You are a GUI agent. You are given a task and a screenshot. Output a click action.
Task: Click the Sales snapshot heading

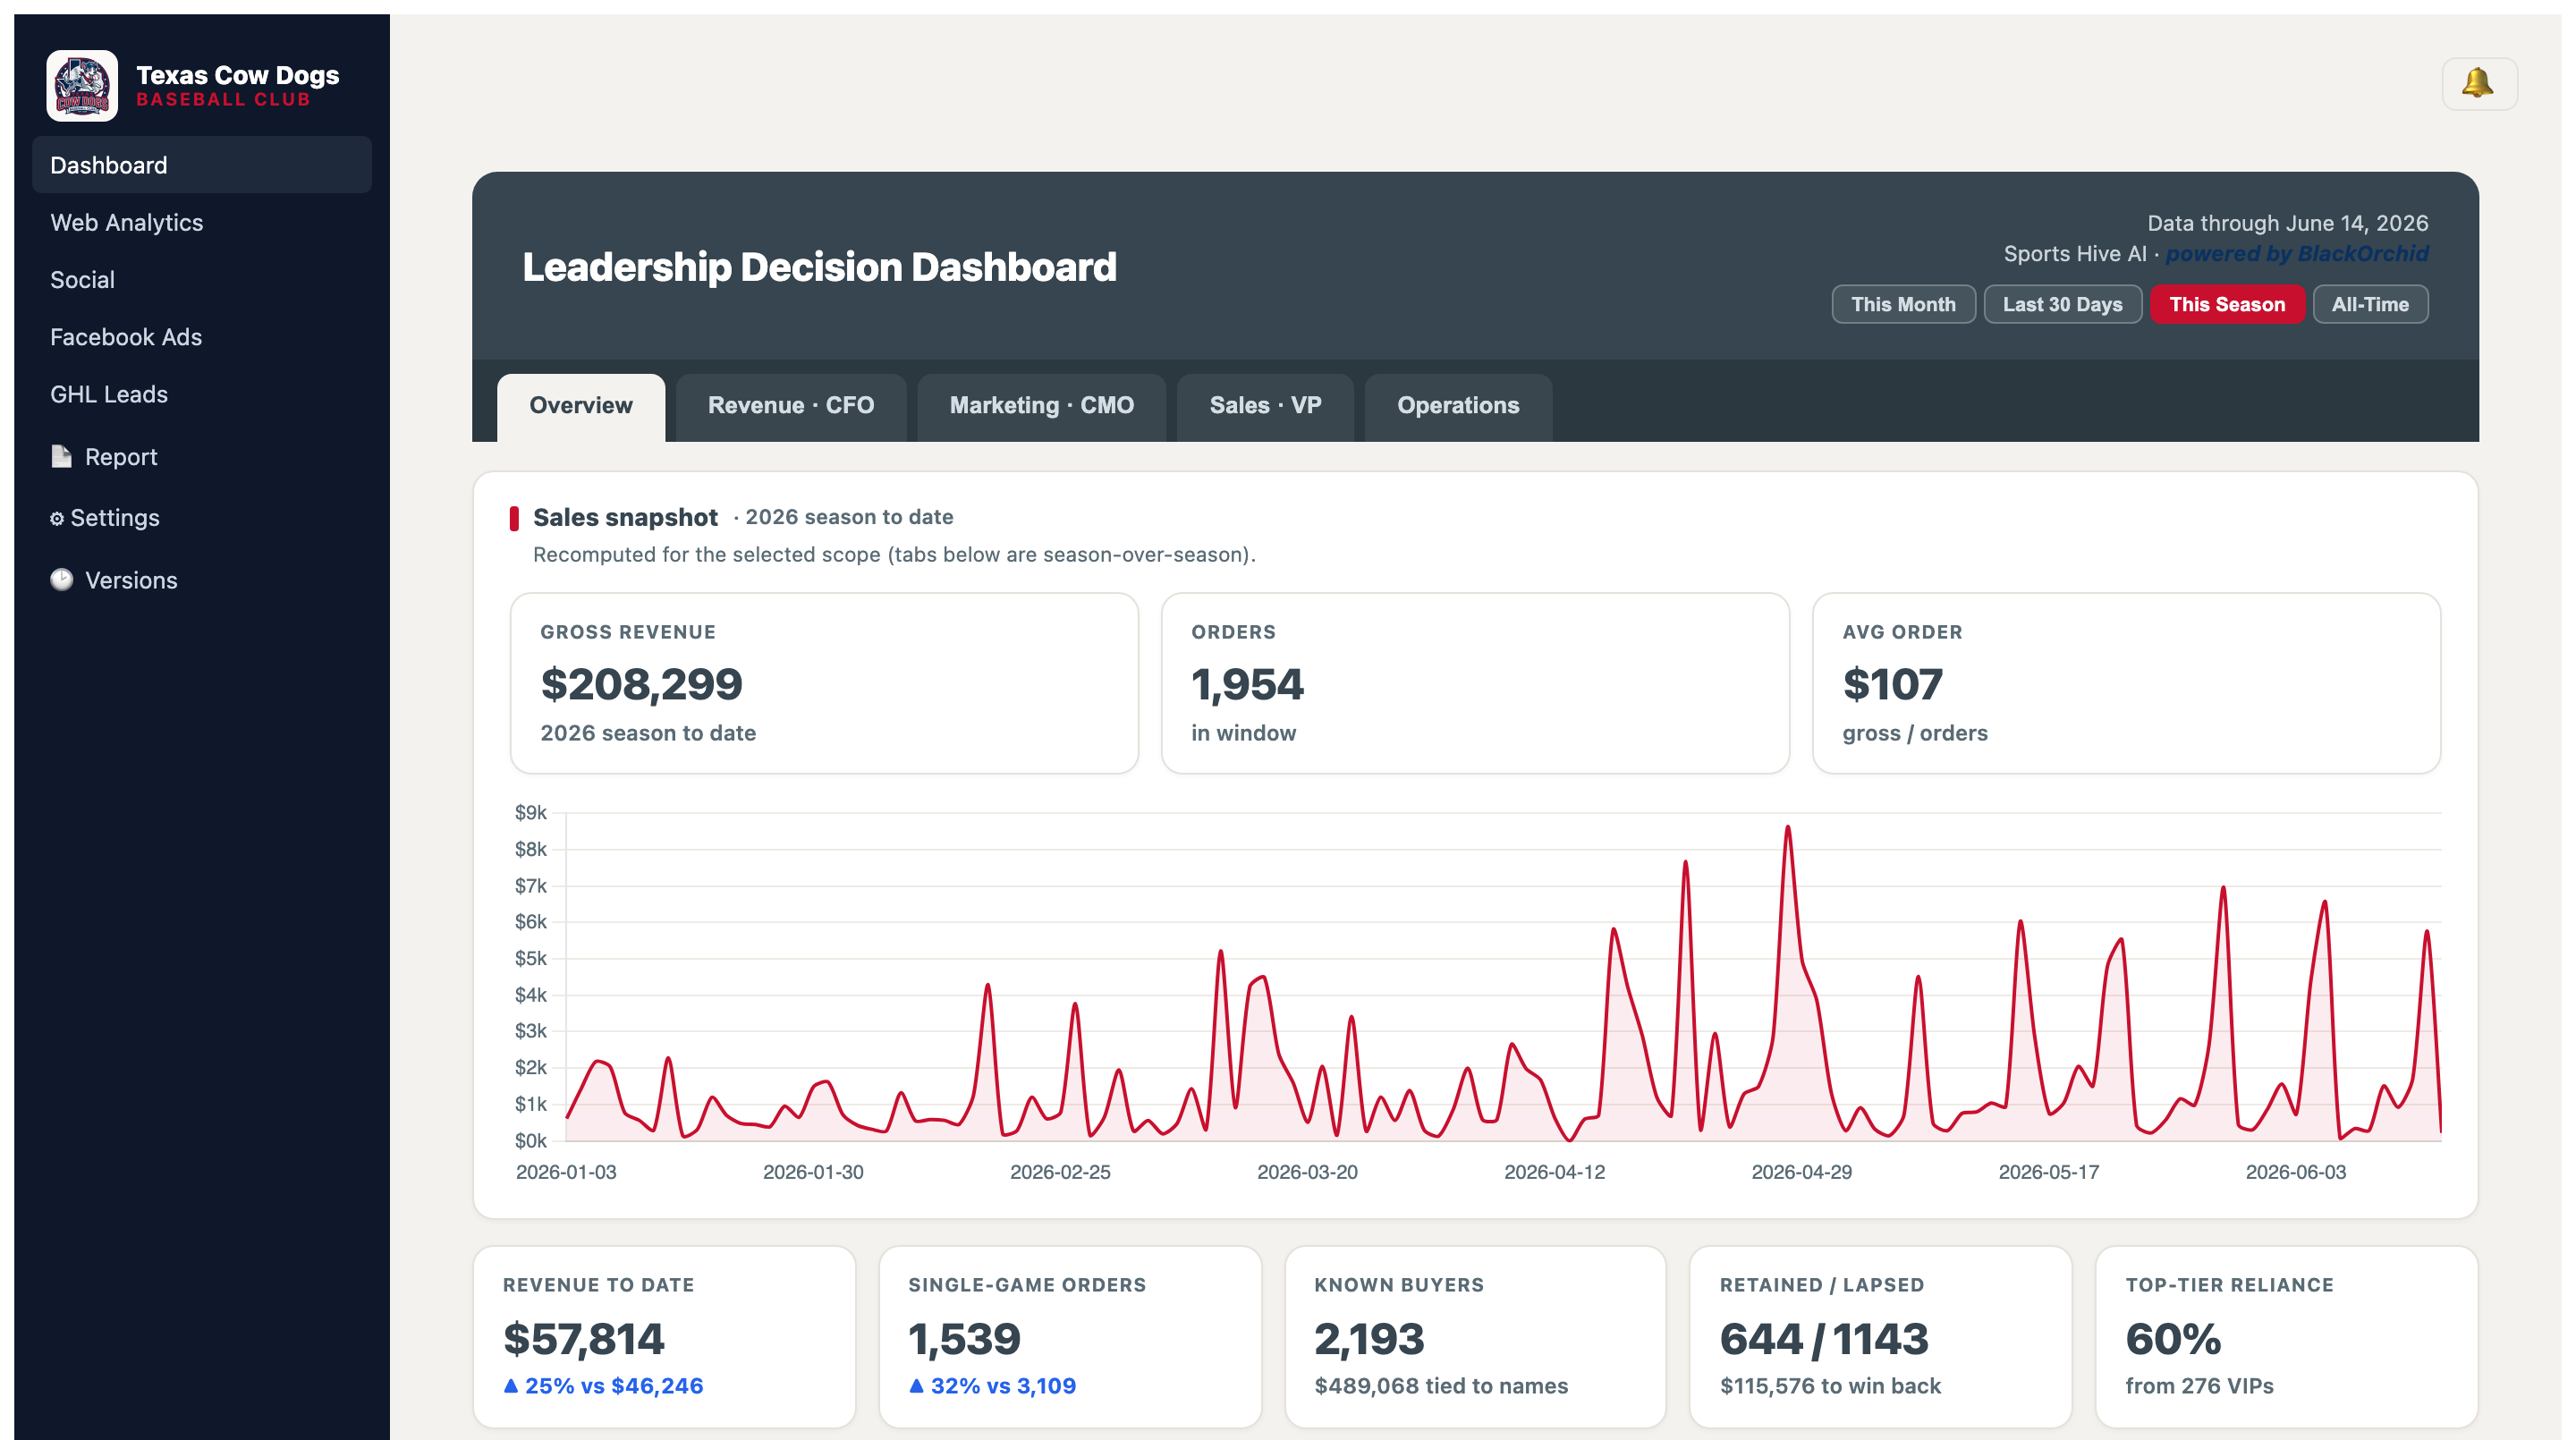coord(625,517)
